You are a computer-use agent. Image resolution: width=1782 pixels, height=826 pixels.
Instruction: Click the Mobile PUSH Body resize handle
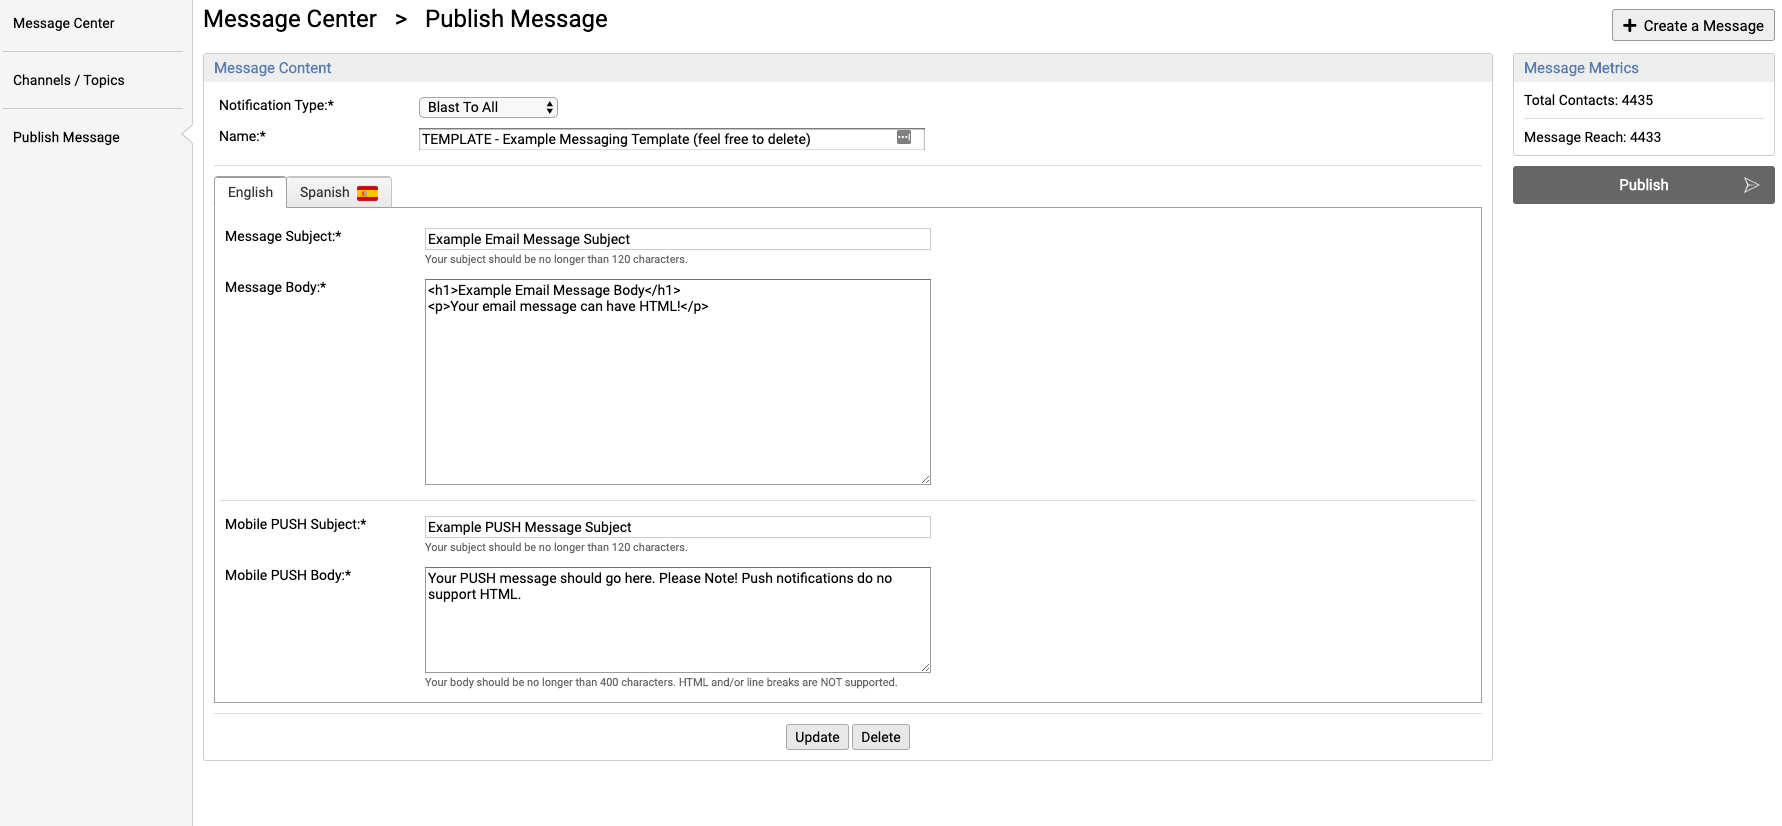[x=926, y=668]
